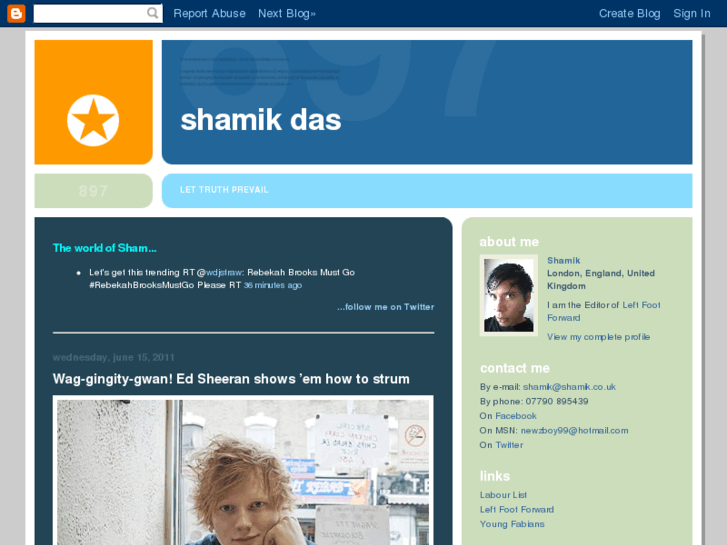Open the Ed Sheeran post title
Viewport: 727px width, 545px height.
(x=231, y=379)
